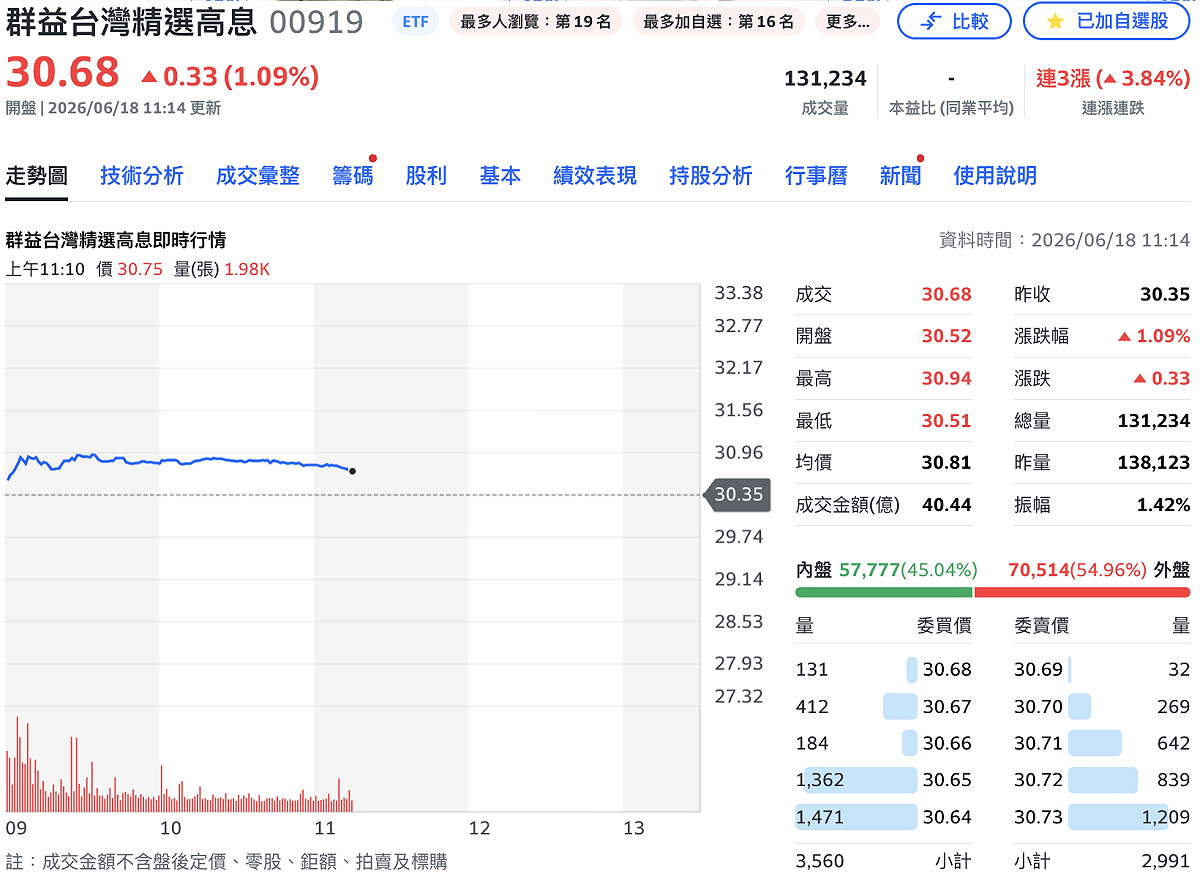Screen dimensions: 1200x879
Task: Click the 開盤 value 30.52
Action: point(947,336)
